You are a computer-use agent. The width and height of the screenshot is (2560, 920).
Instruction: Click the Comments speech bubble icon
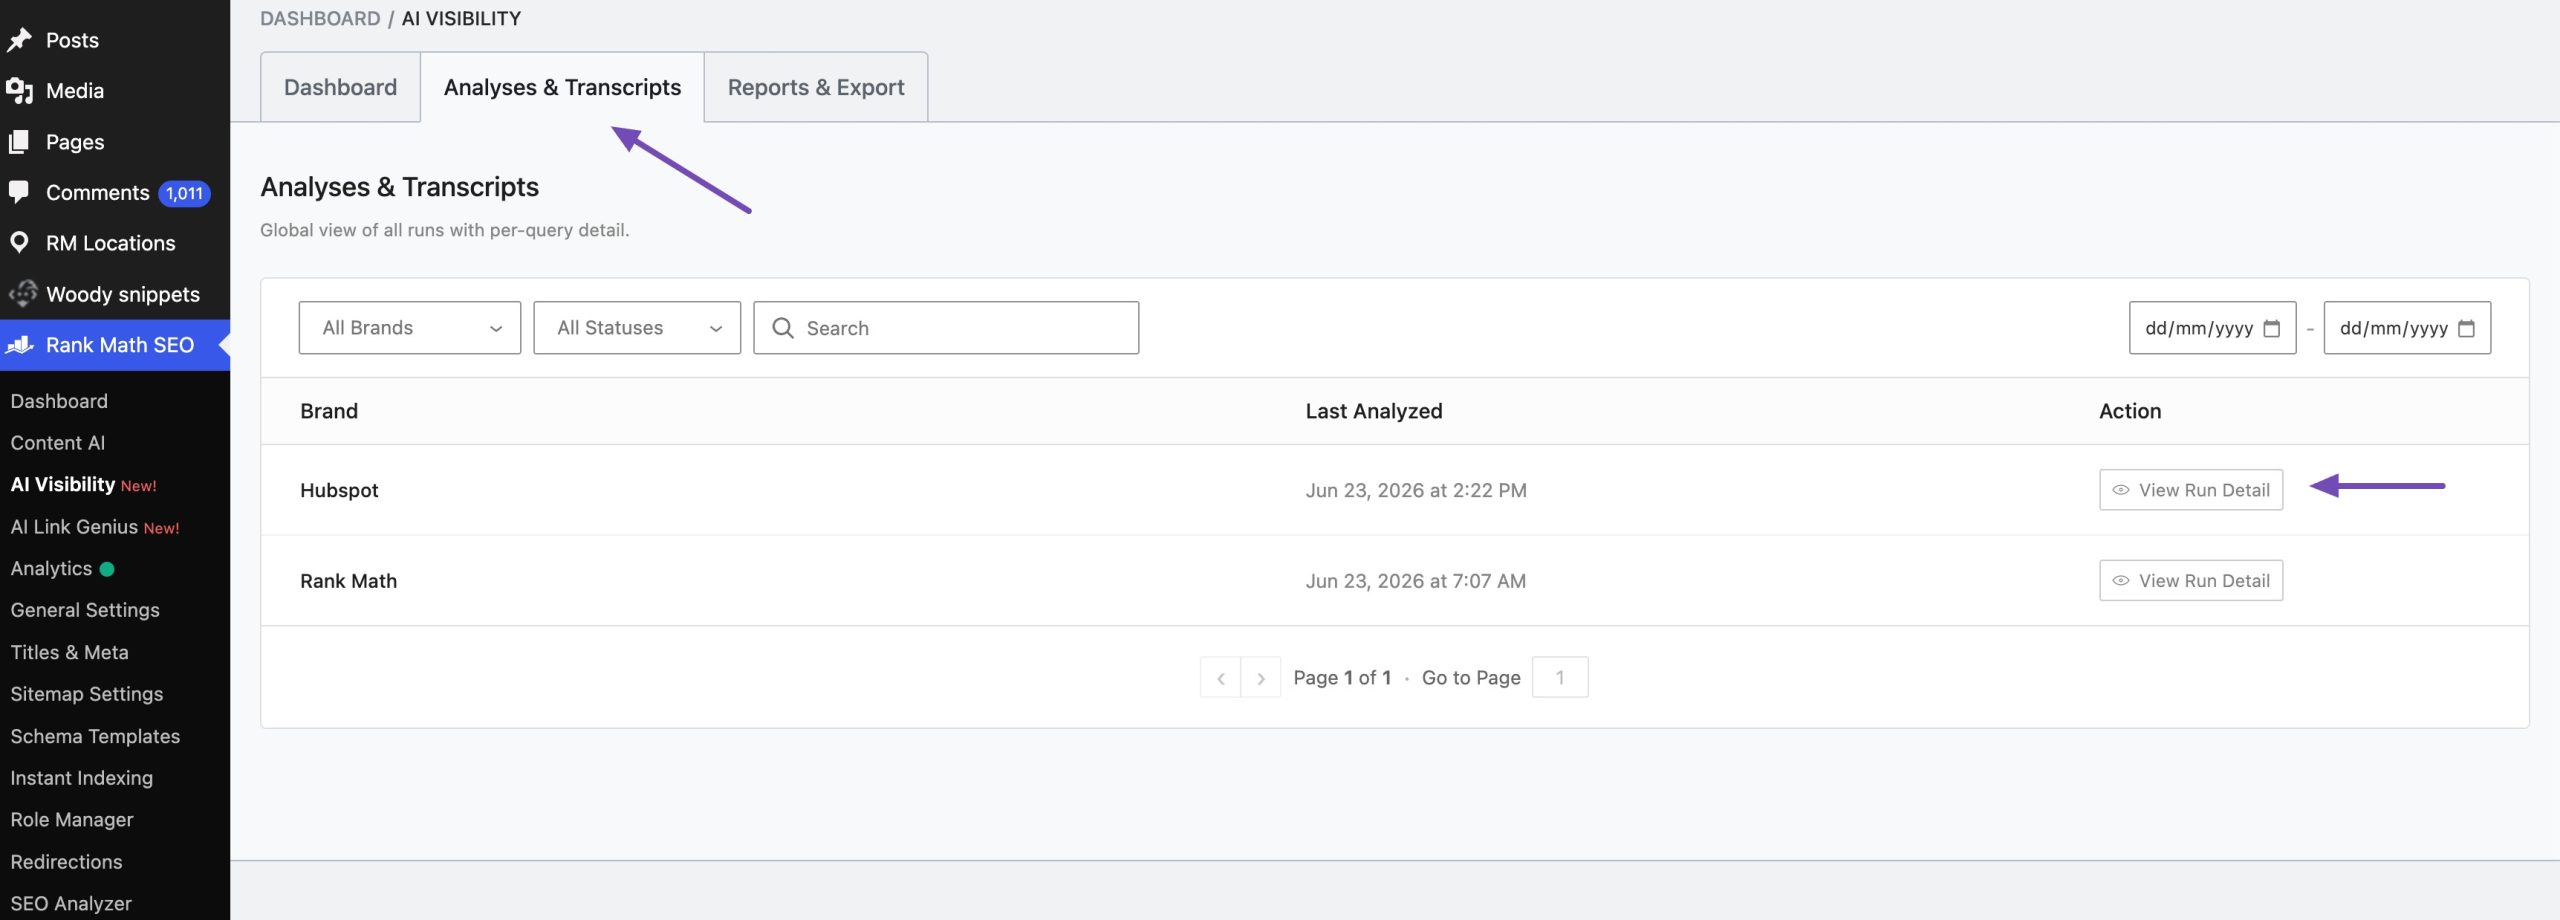(x=19, y=192)
